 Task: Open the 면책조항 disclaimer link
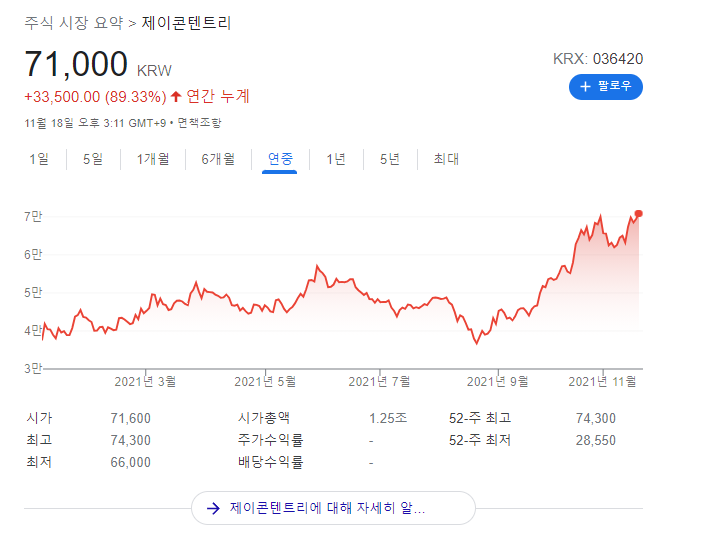coord(199,123)
